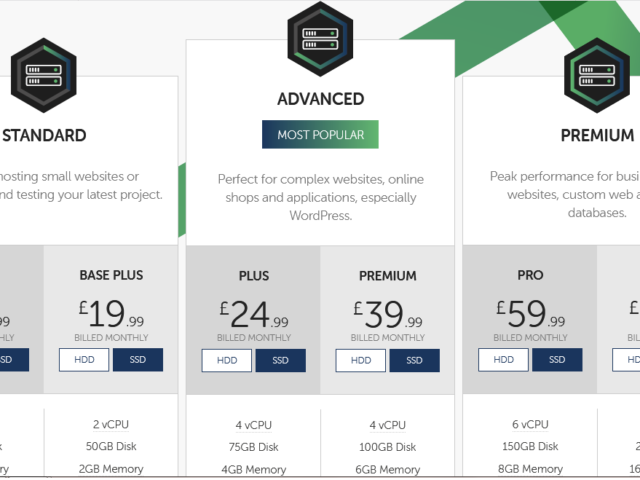Viewport: 640px width, 480px height.
Task: Click the 4 vCPU spec under Plus
Action: [x=253, y=425]
